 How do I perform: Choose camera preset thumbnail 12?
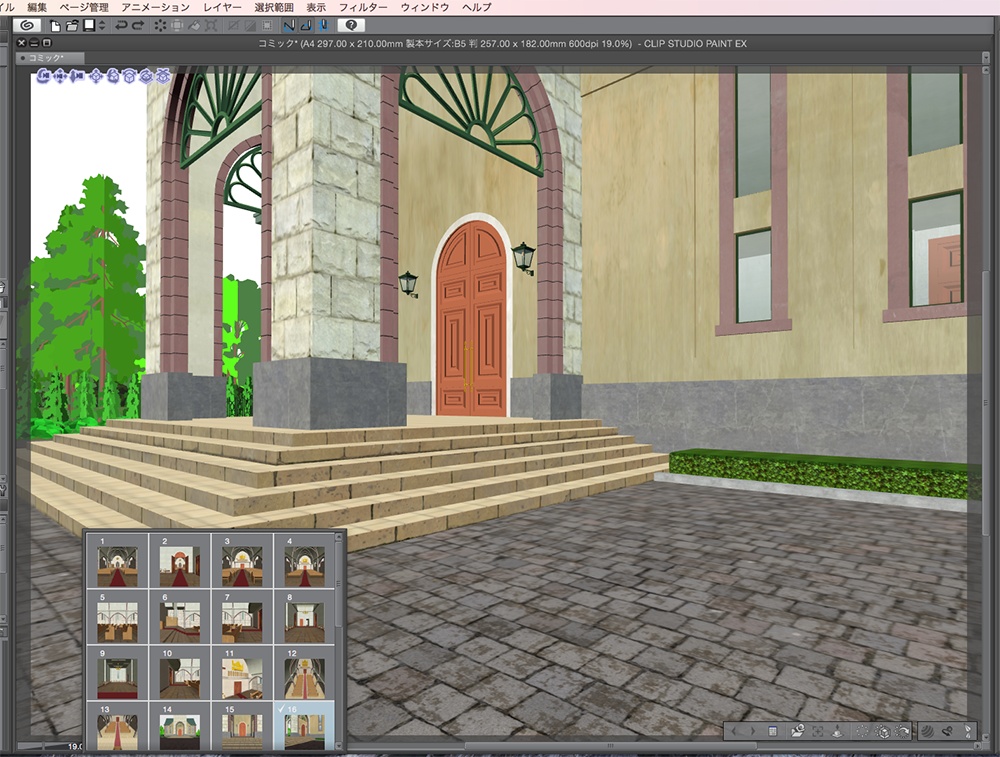(x=304, y=674)
